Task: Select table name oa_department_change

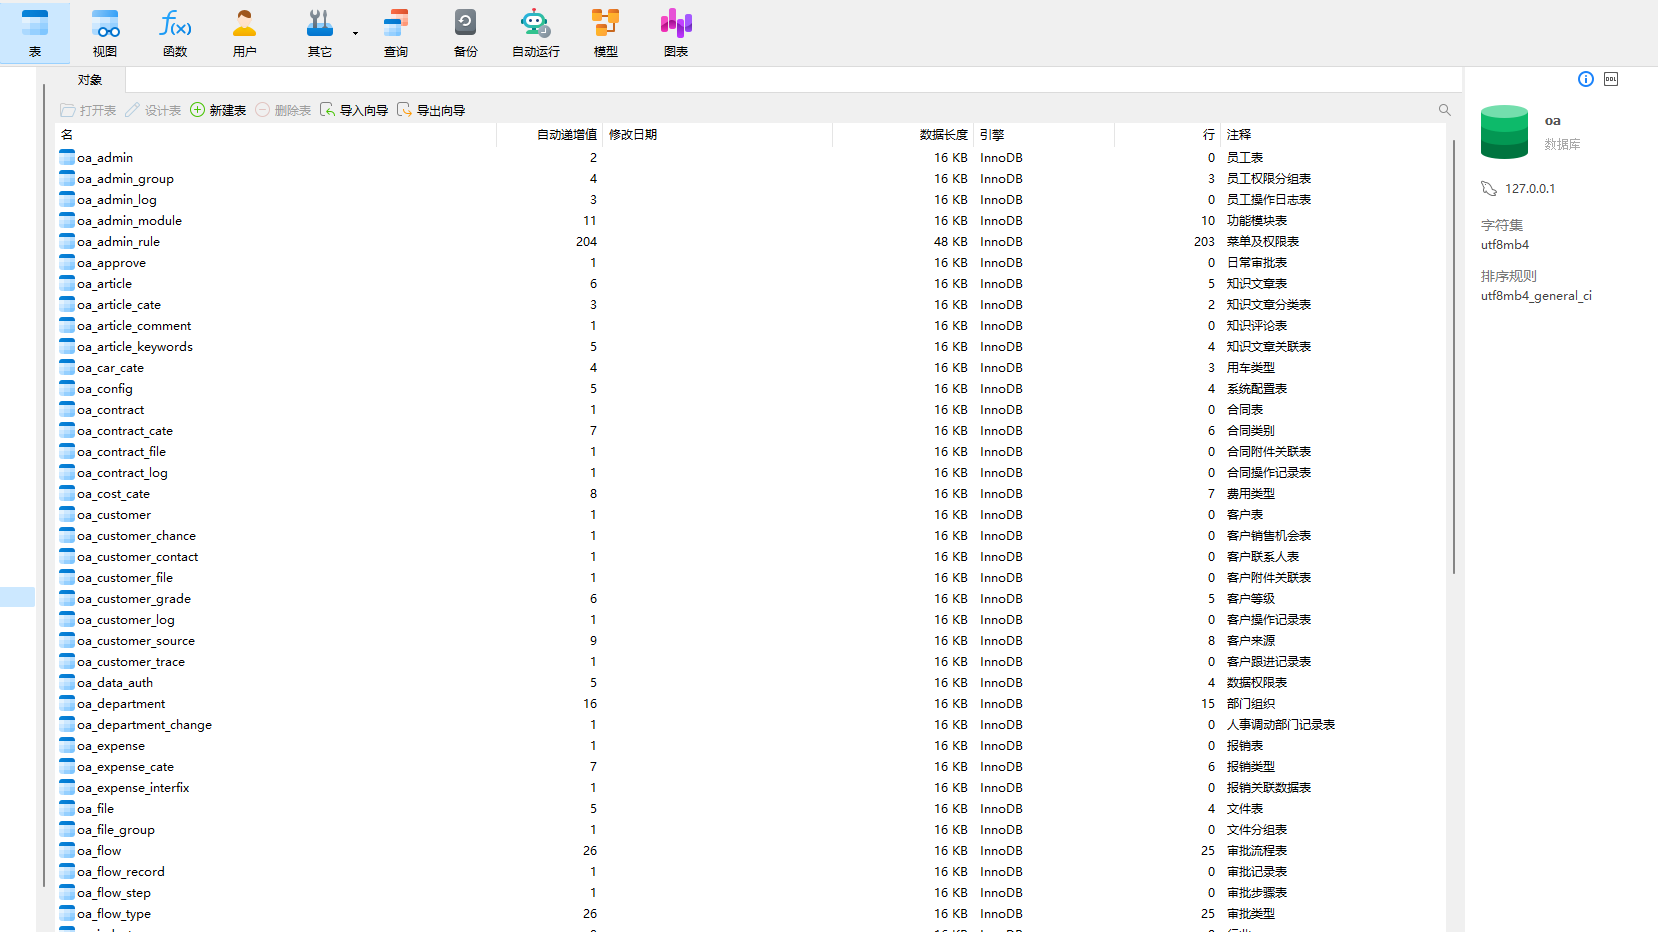Action: click(x=145, y=725)
